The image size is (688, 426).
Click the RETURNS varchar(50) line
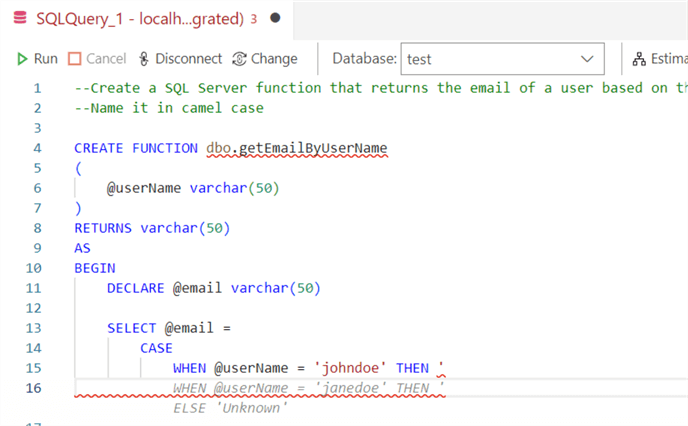pos(152,228)
